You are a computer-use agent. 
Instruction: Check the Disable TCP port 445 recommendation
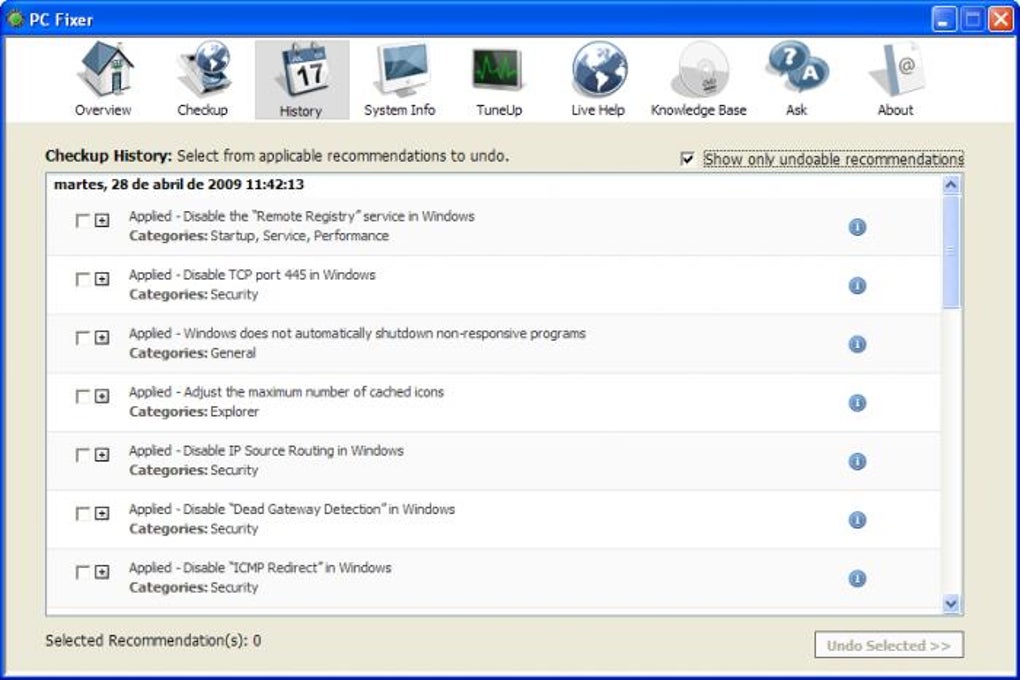click(83, 279)
